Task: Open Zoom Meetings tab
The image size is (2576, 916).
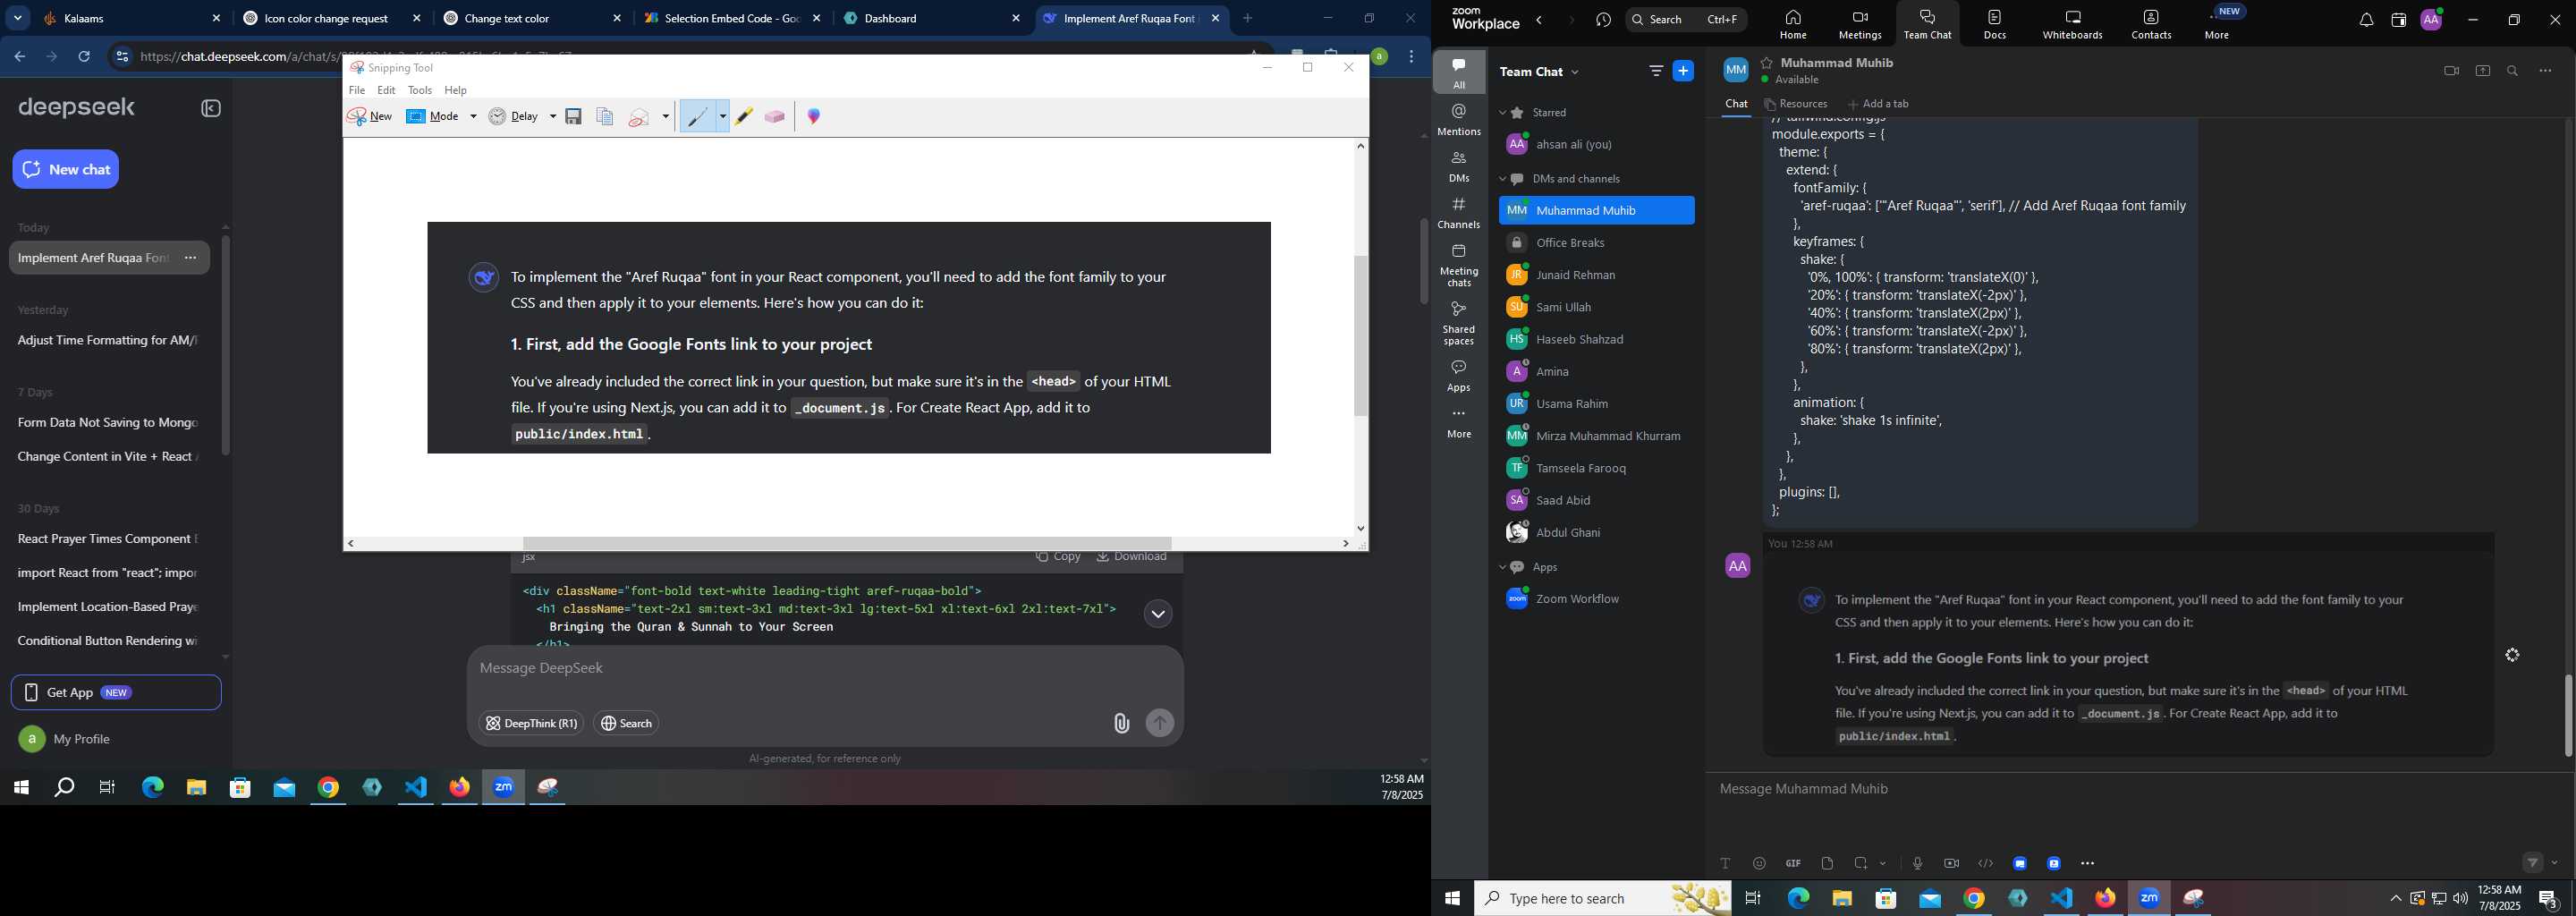Action: point(1859,24)
